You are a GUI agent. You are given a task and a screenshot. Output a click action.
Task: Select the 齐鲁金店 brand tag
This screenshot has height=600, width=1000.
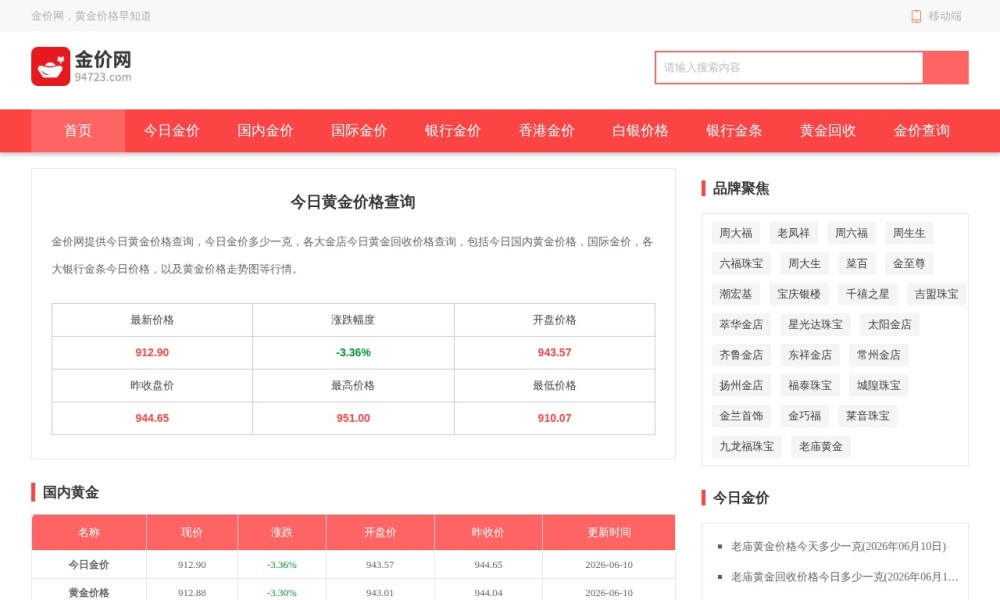[741, 355]
